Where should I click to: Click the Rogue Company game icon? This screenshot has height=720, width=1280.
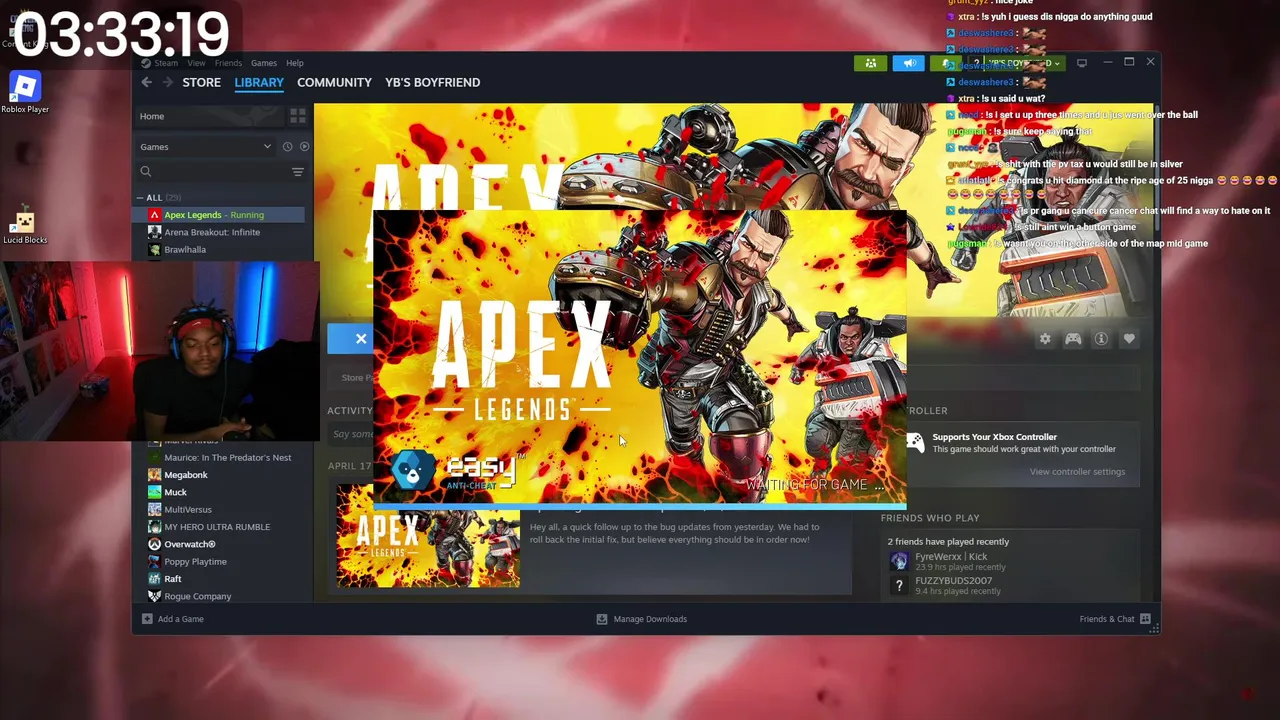(154, 596)
